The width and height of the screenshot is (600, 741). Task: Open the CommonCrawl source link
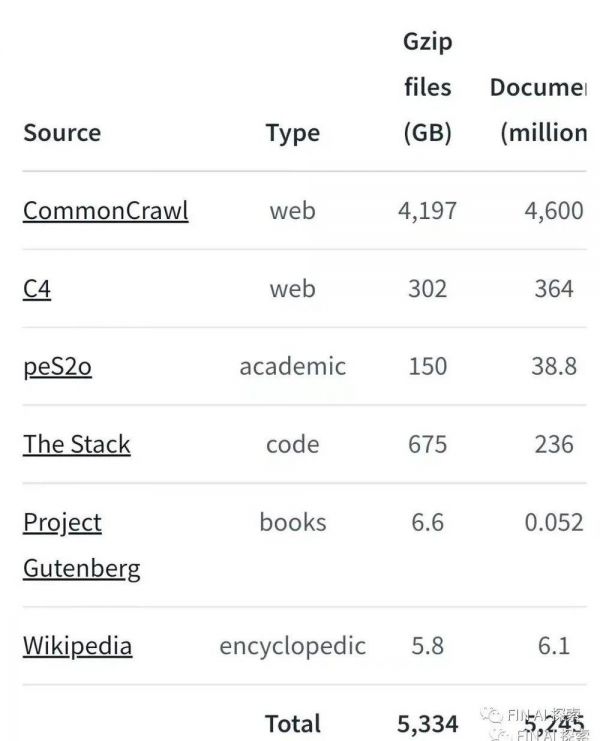pos(105,211)
